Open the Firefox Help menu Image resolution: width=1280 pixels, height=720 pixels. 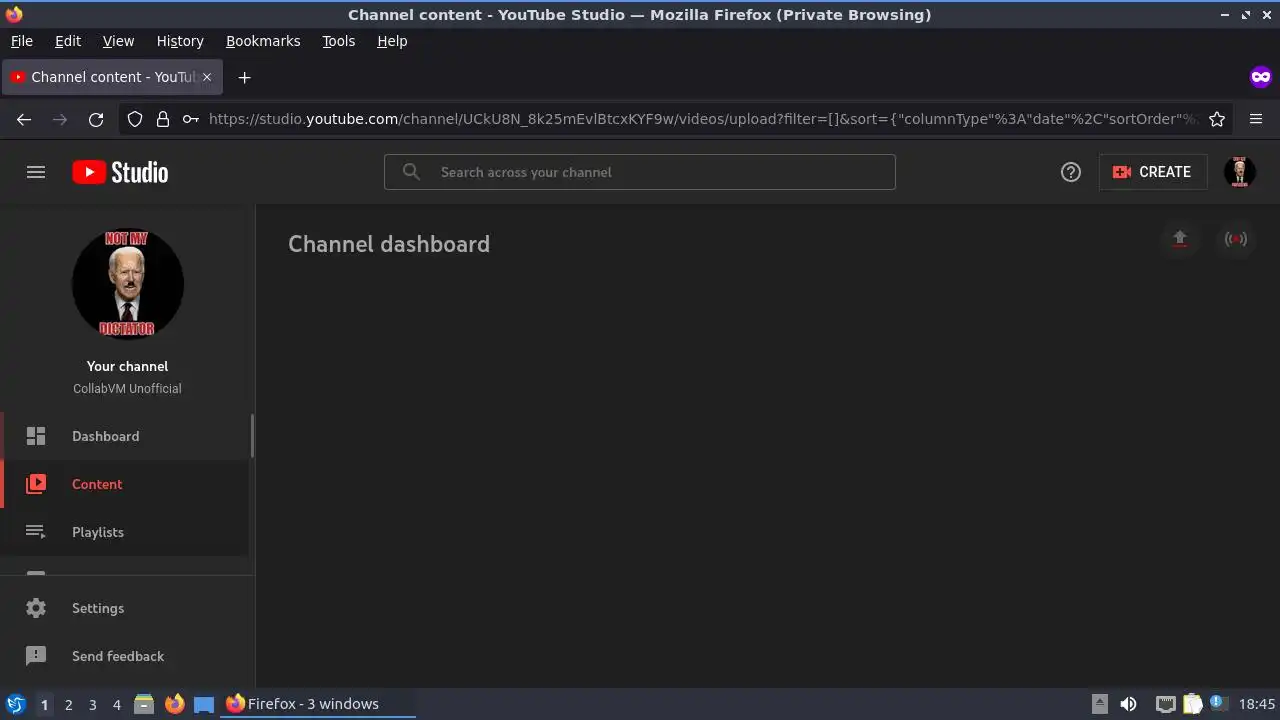point(392,41)
